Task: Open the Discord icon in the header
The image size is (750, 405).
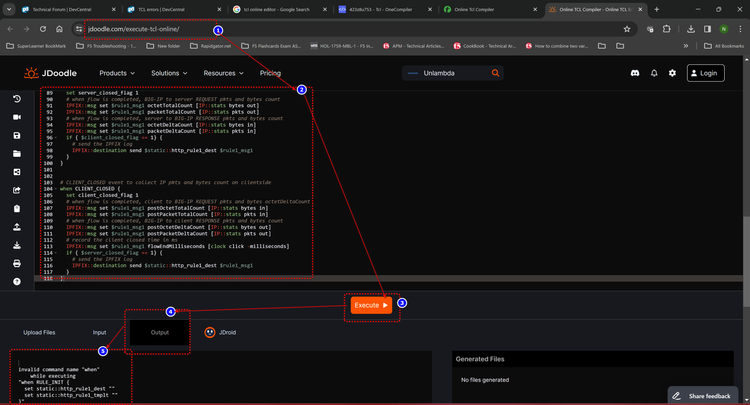Action: tap(634, 73)
